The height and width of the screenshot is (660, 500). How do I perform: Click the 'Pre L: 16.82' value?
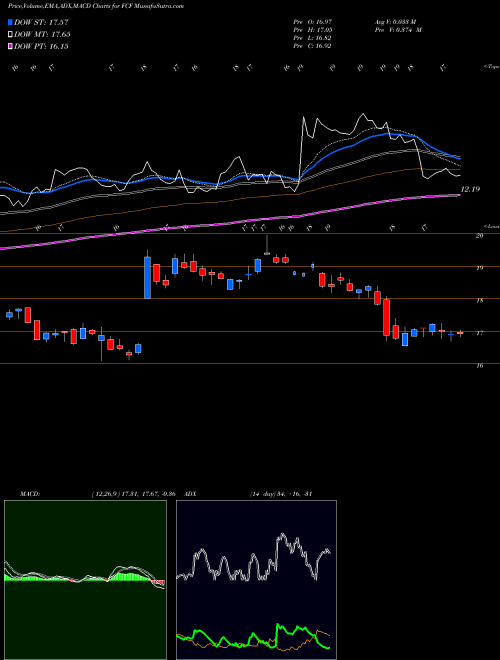314,38
